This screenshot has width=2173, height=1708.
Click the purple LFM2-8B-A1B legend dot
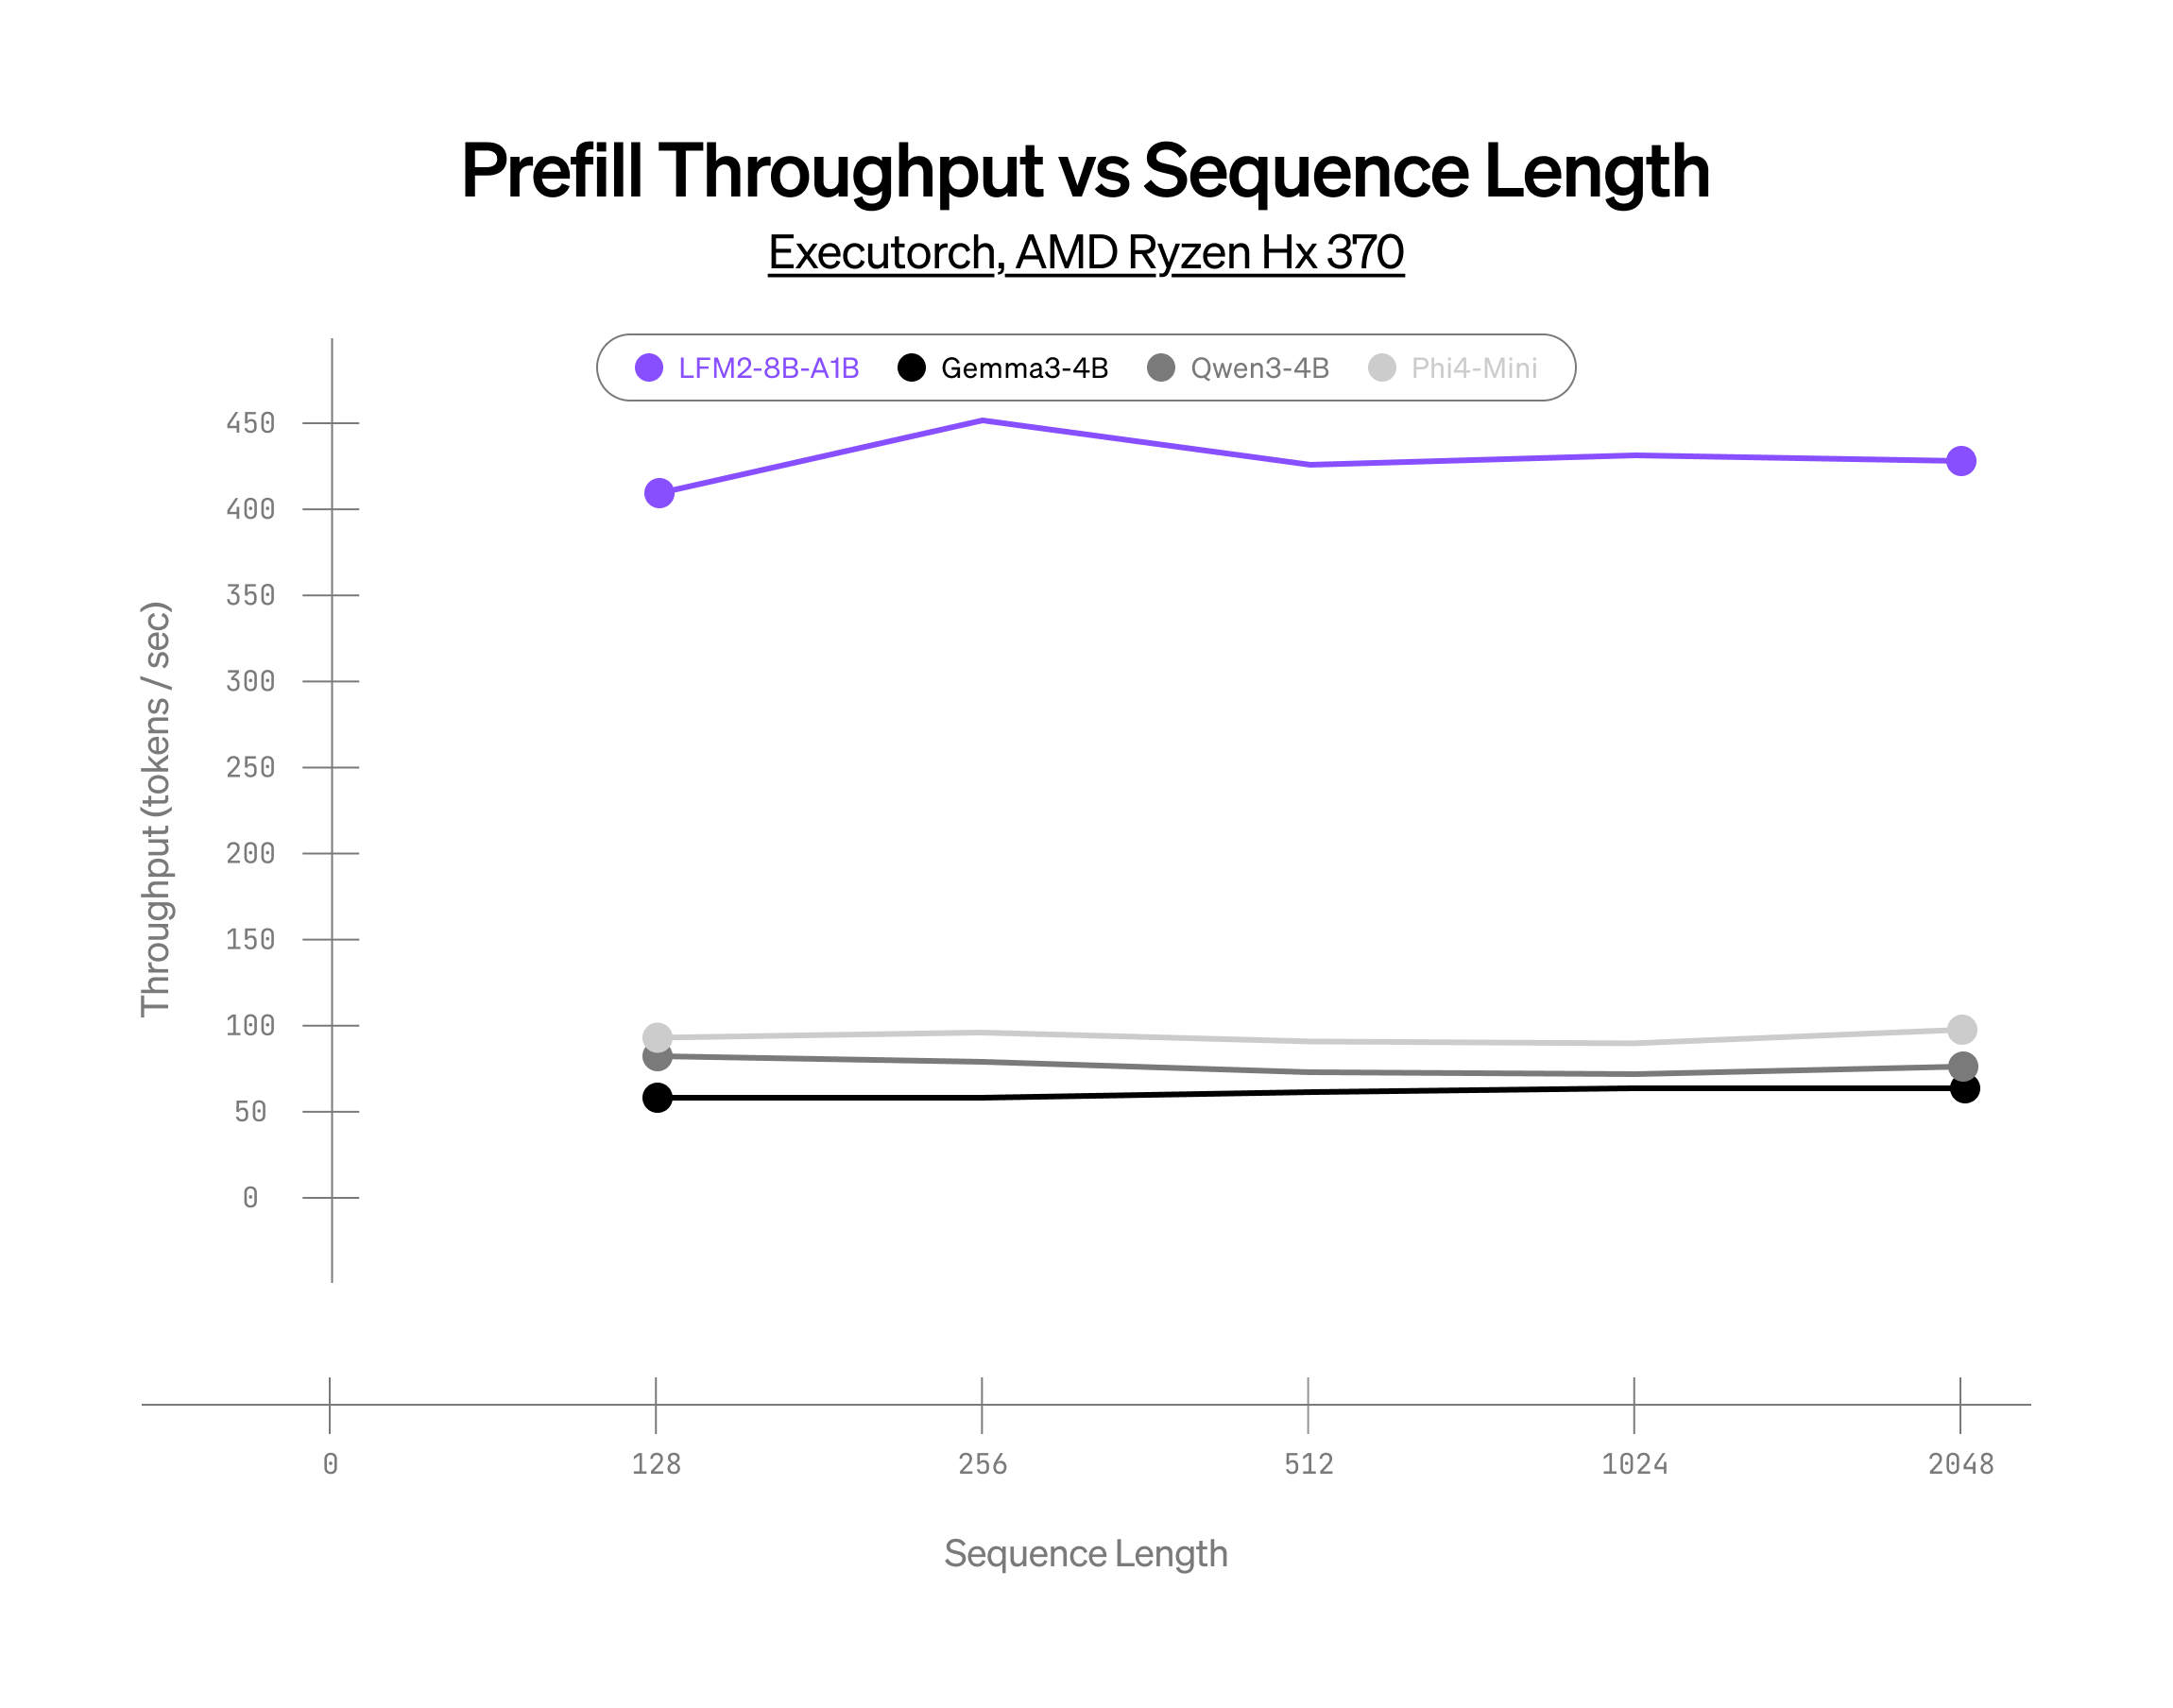coord(649,368)
